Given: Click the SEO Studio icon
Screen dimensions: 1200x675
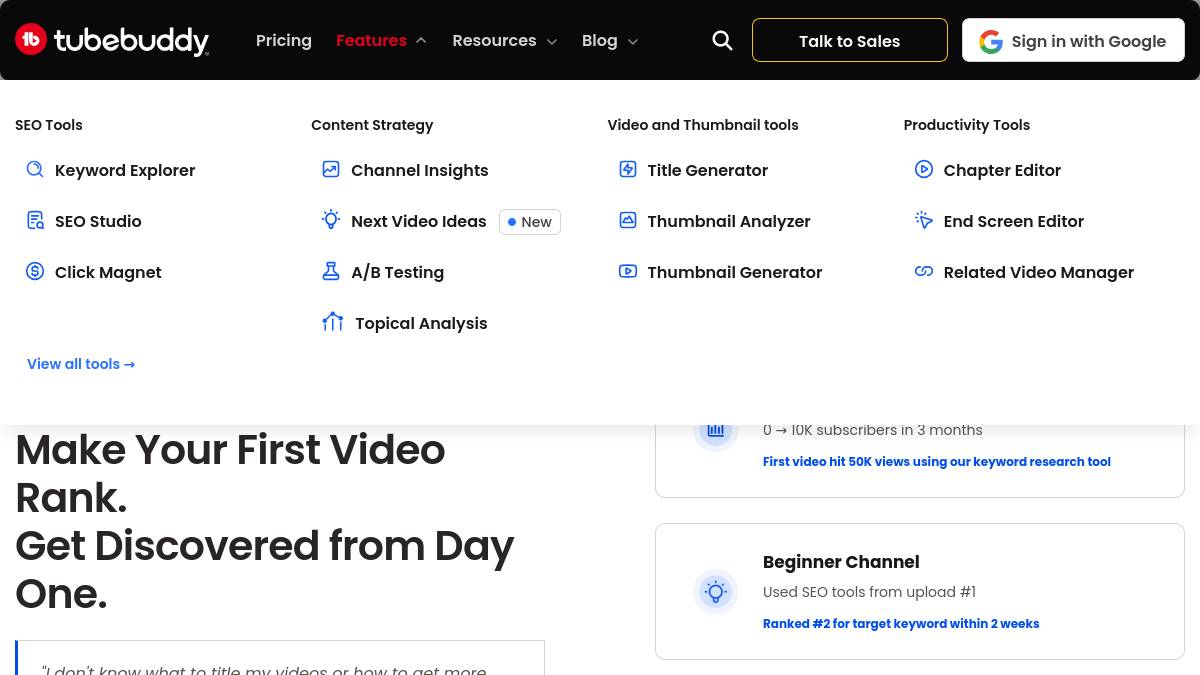Looking at the screenshot, I should 35,221.
